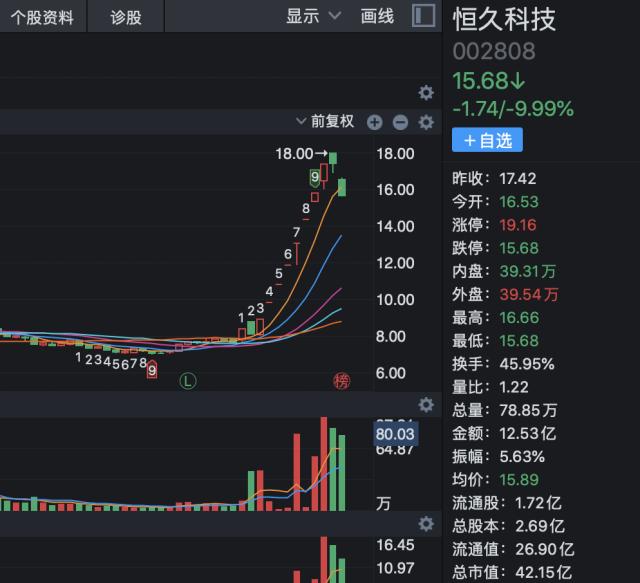Screen dimensions: 640x583
Task: Toggle the side panel layout icon
Action: [x=423, y=16]
